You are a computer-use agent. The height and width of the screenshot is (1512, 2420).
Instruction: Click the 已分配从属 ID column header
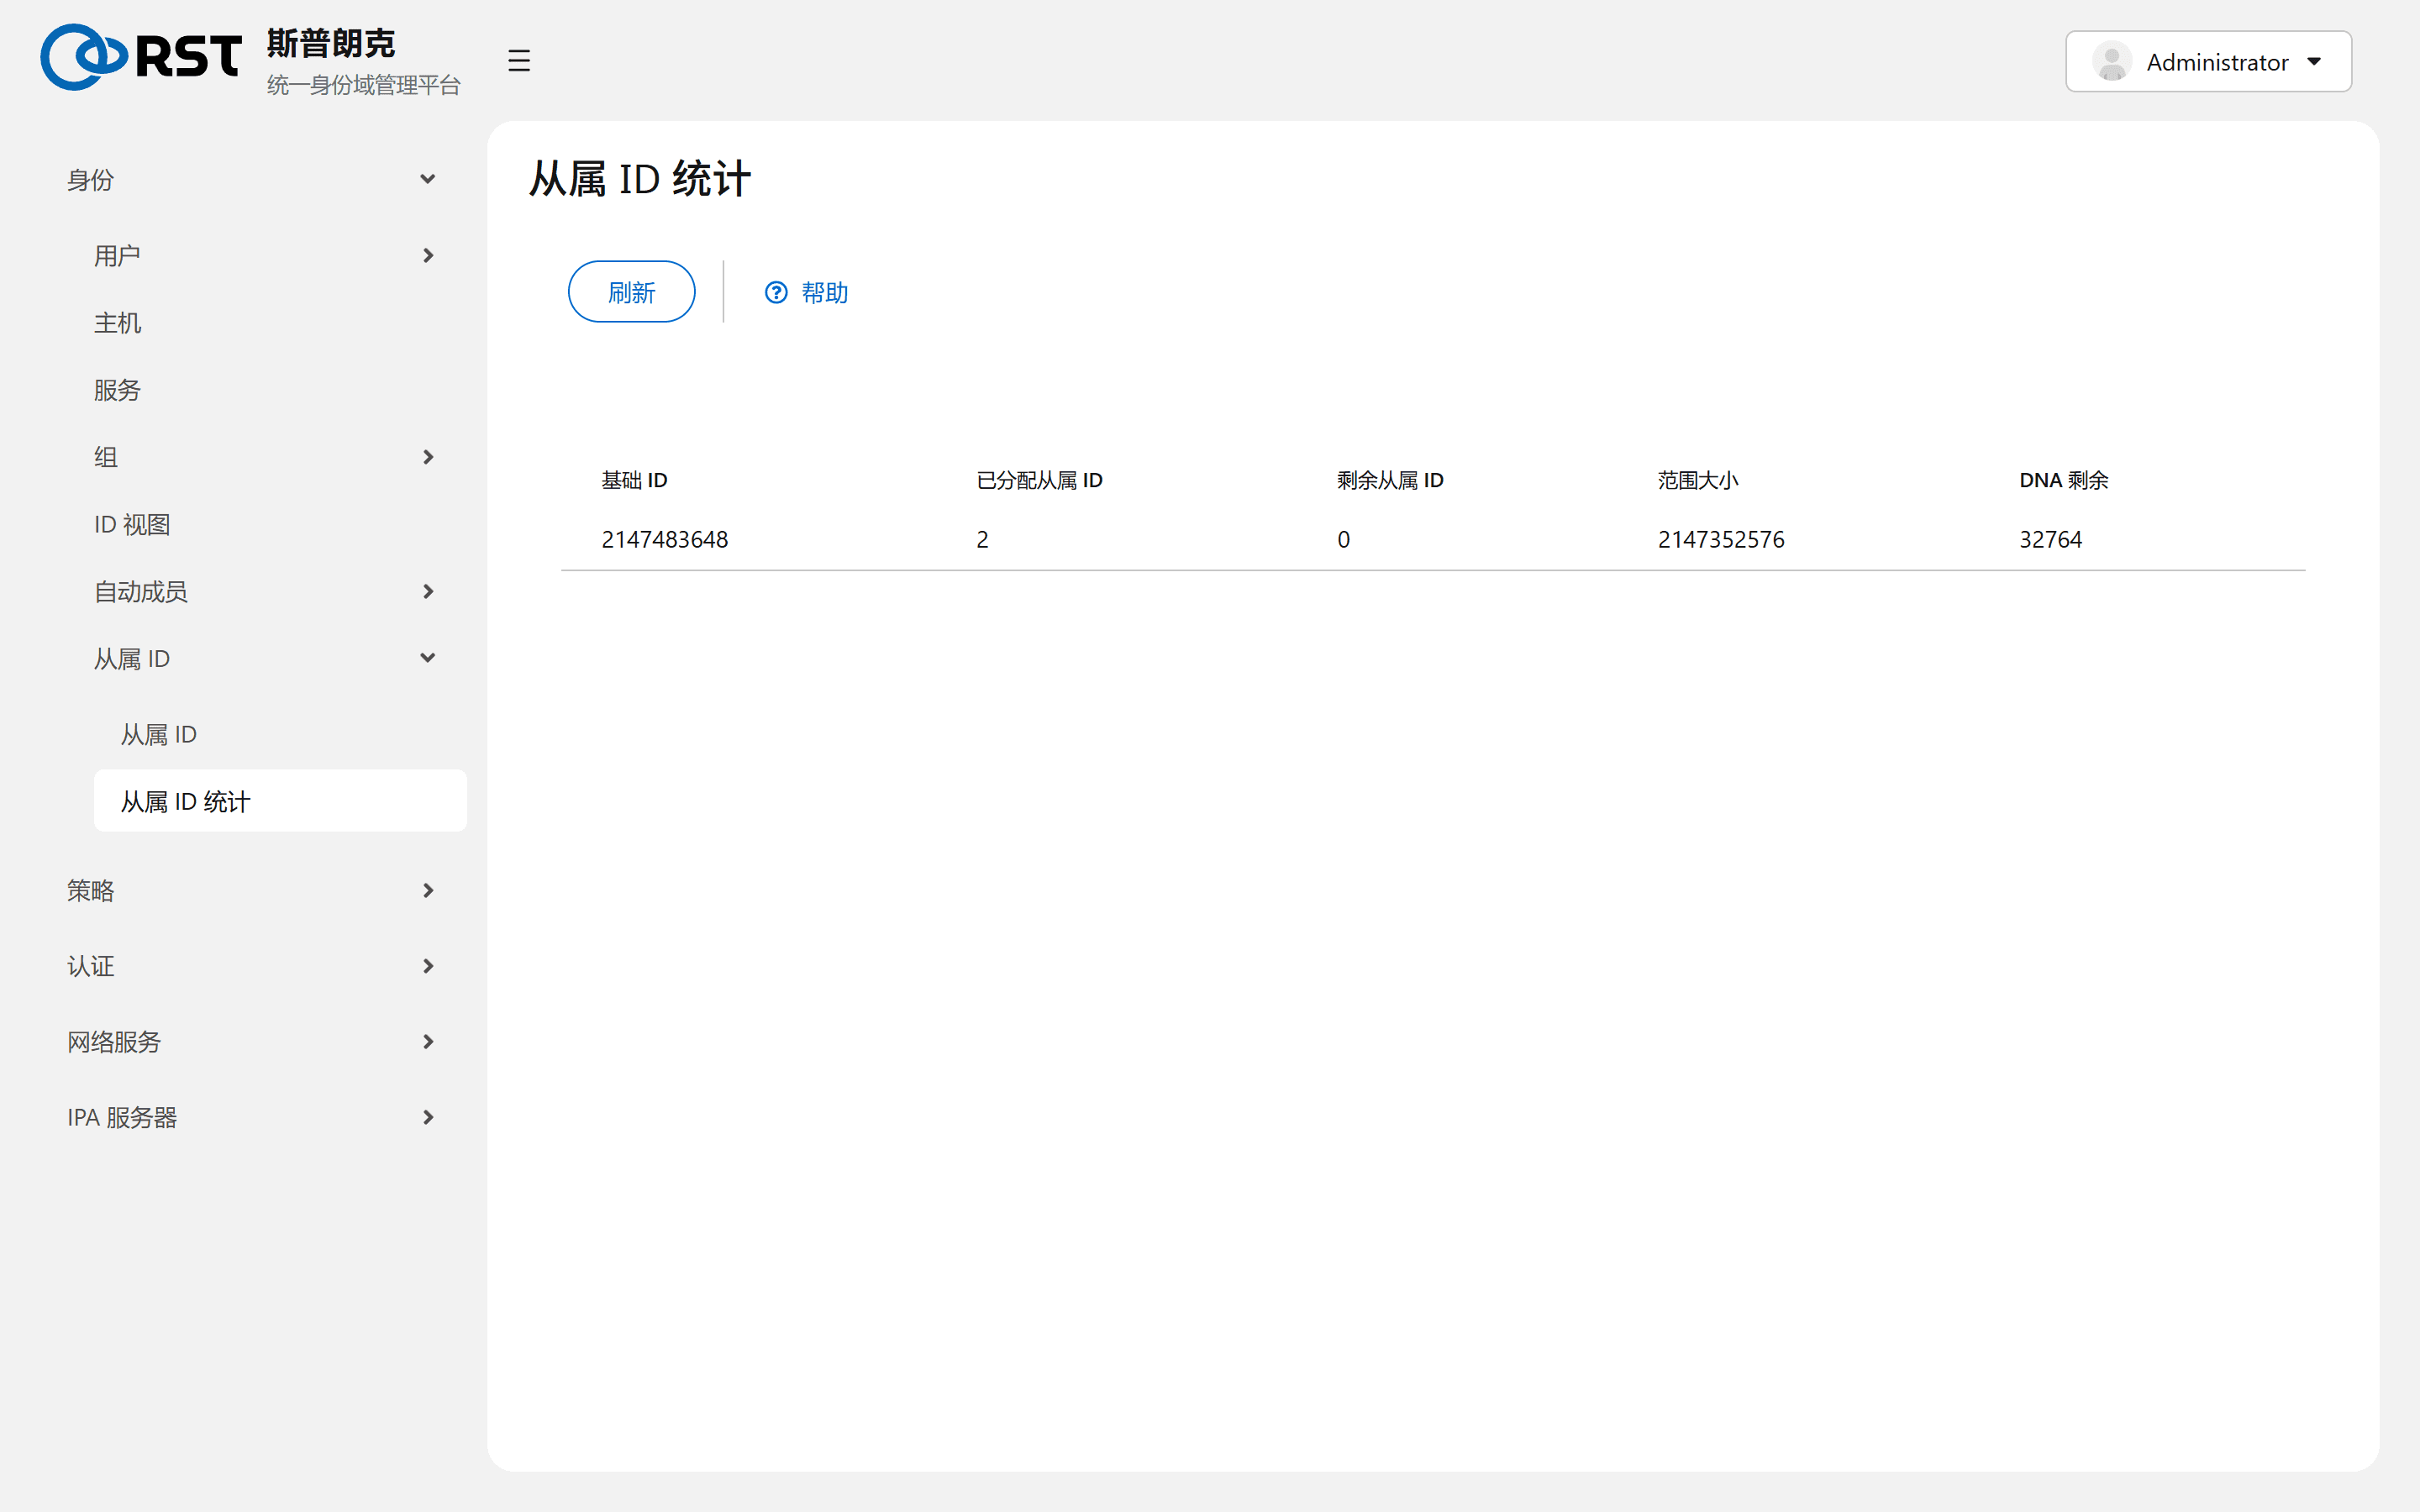1039,480
